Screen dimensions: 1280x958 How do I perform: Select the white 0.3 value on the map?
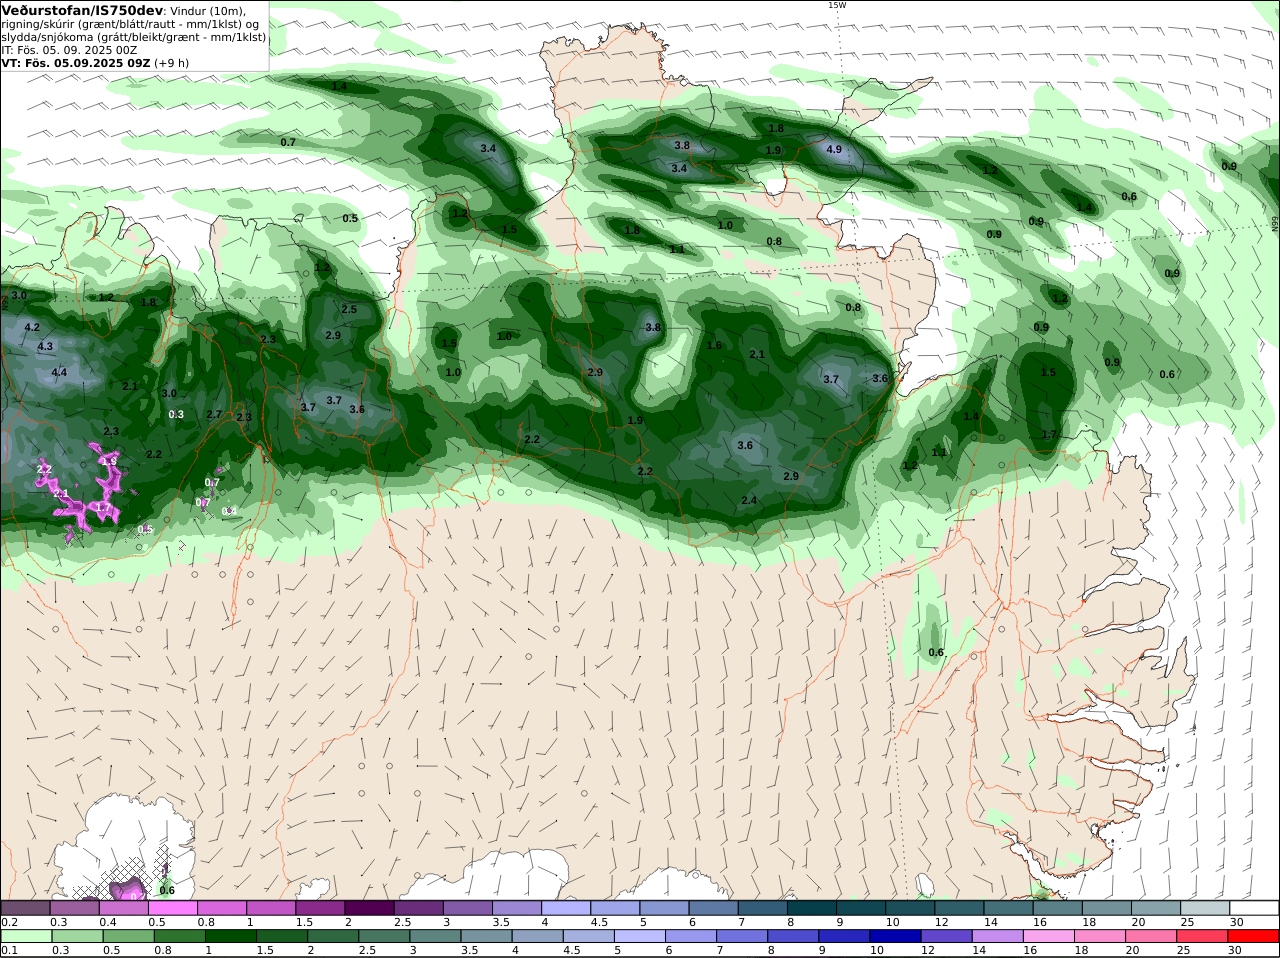(176, 414)
